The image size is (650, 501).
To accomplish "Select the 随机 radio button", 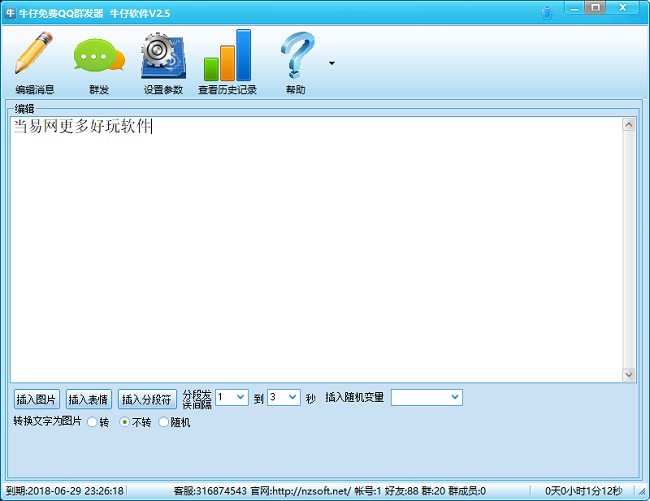I will [x=164, y=422].
